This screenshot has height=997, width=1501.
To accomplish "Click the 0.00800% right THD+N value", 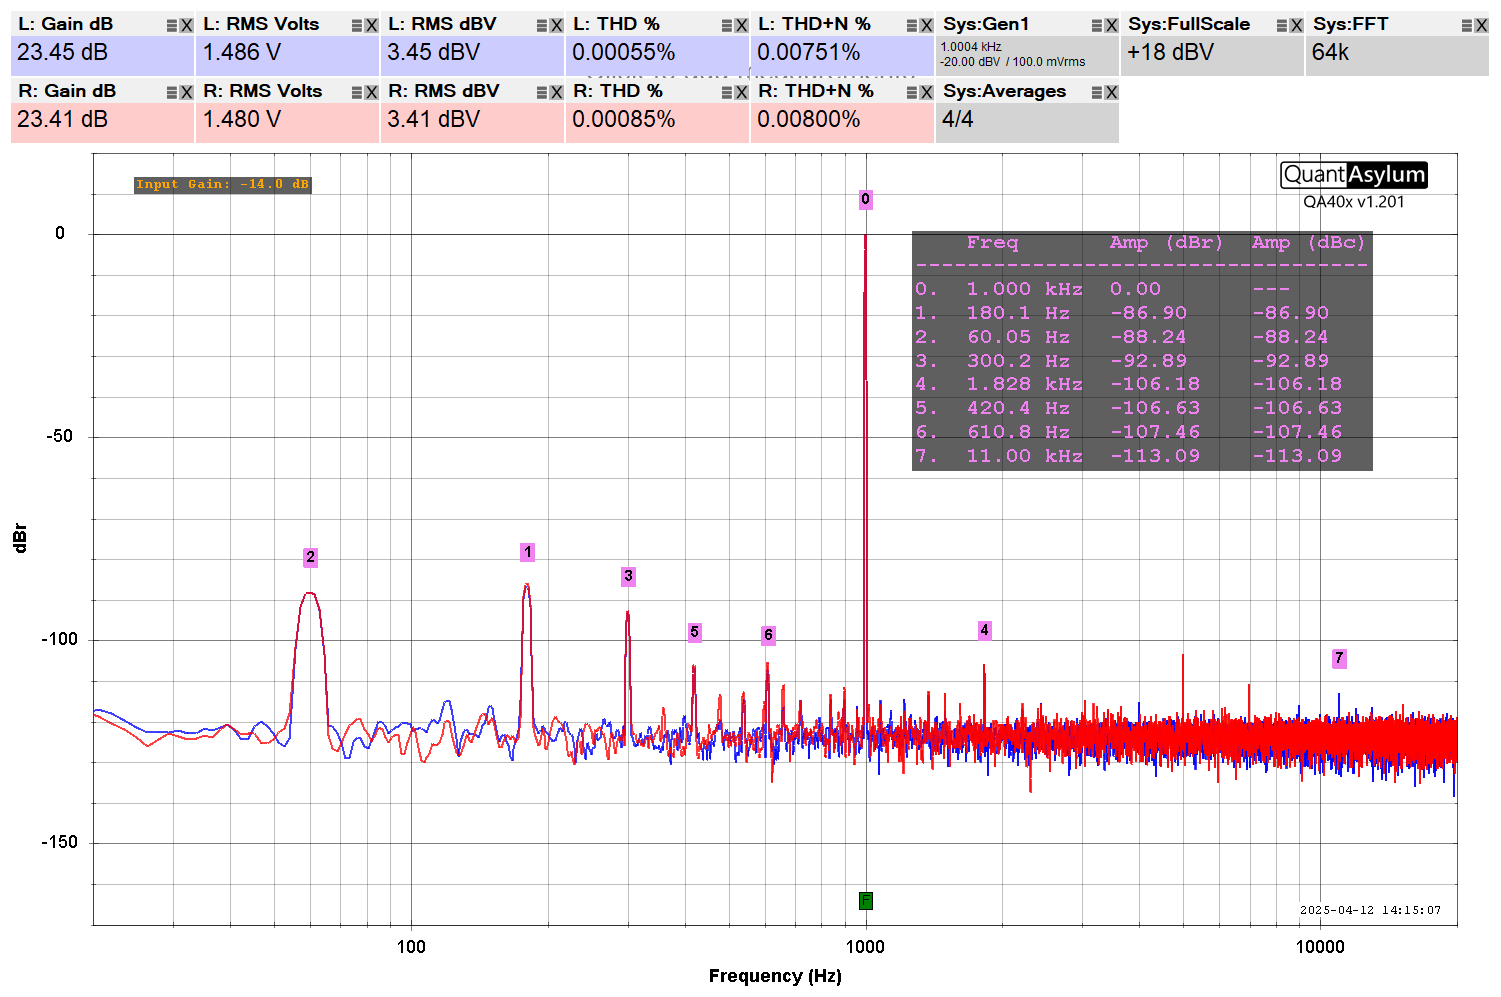I will coord(809,119).
